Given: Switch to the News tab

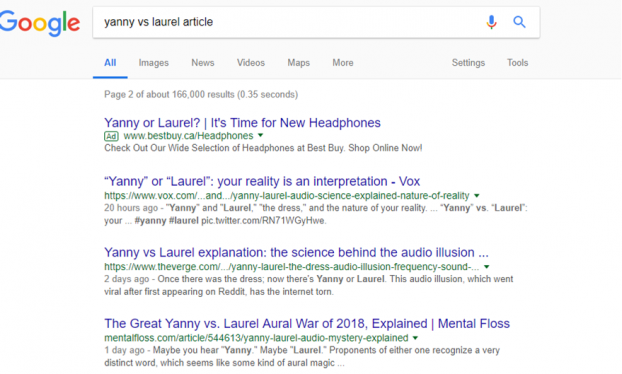Looking at the screenshot, I should click(203, 63).
